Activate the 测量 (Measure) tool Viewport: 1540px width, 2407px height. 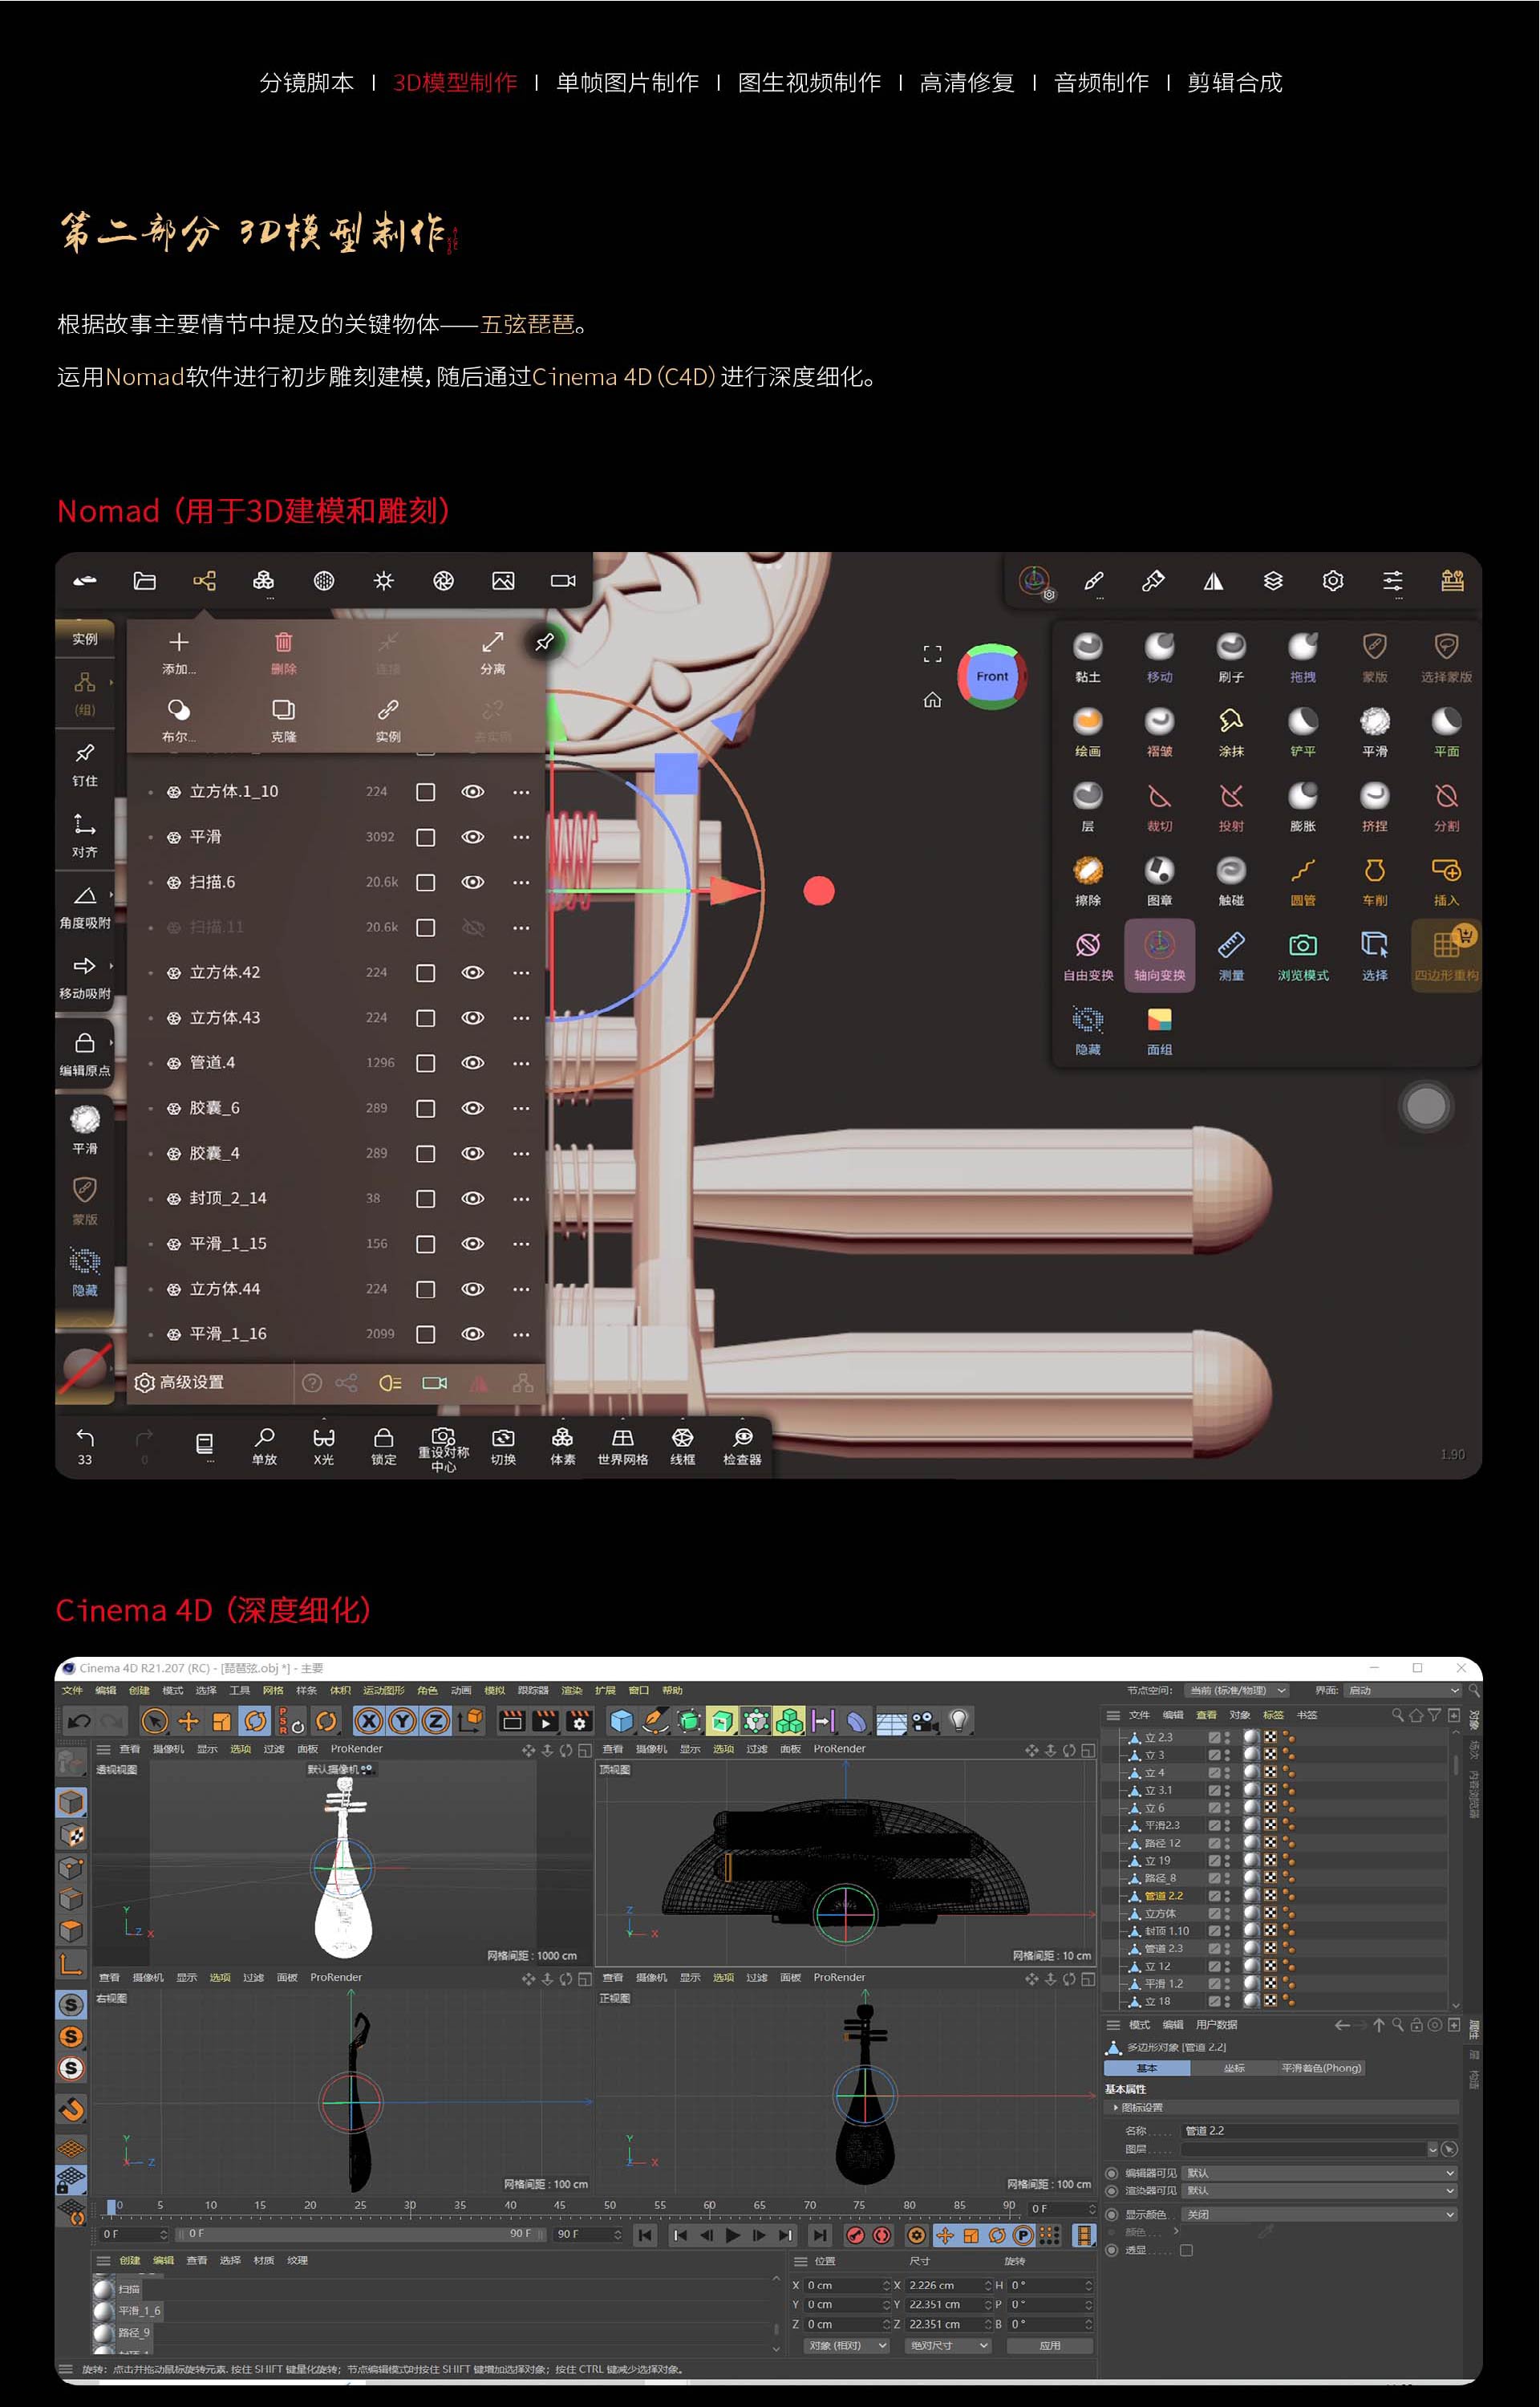click(x=1230, y=946)
